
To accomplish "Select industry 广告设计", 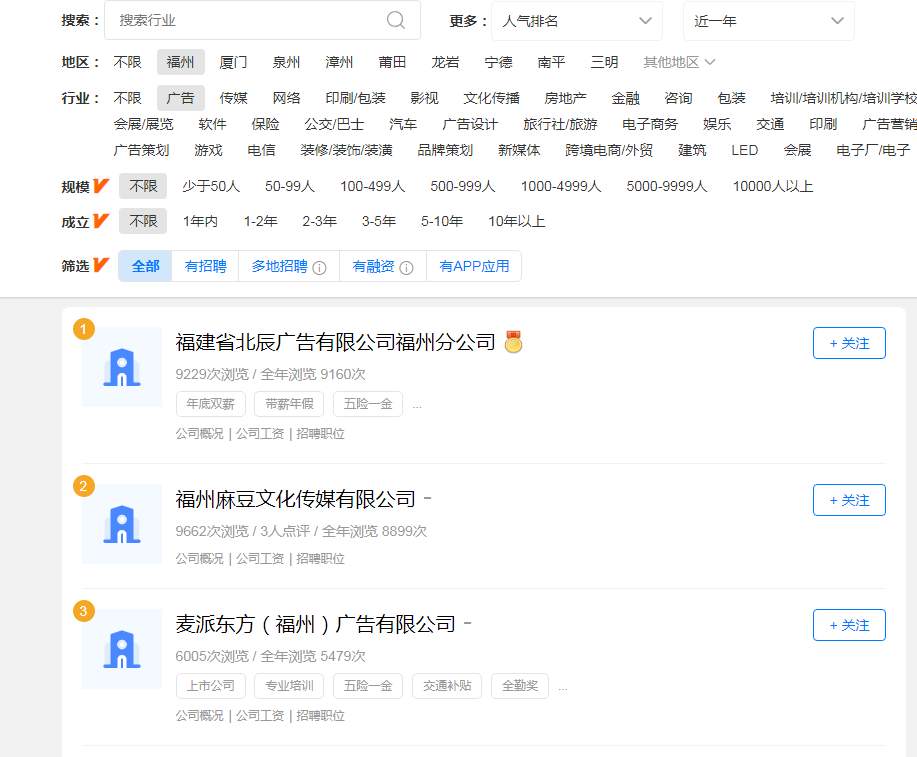I will 470,124.
